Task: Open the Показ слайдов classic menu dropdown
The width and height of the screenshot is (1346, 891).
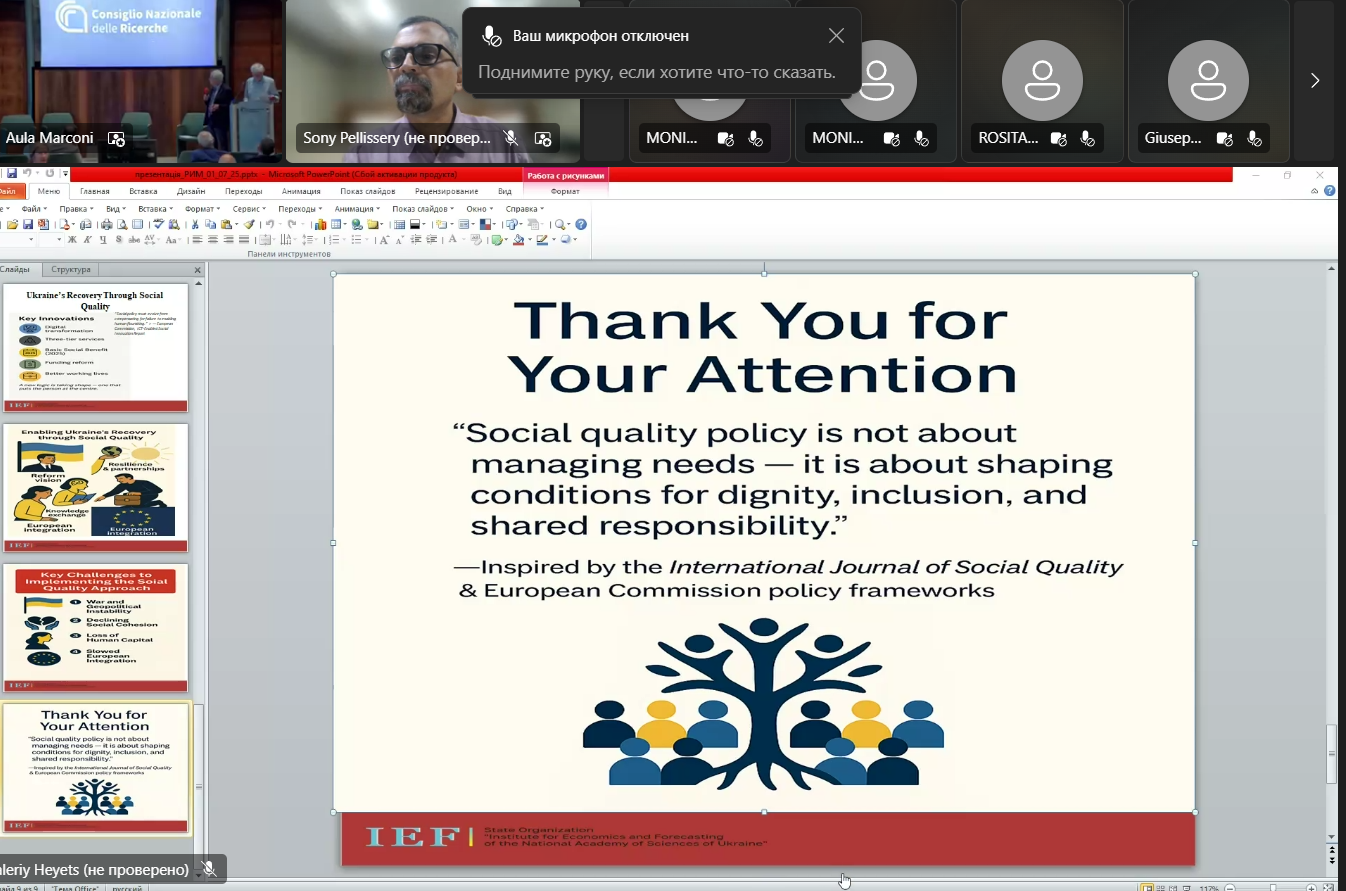Action: pyautogui.click(x=423, y=209)
